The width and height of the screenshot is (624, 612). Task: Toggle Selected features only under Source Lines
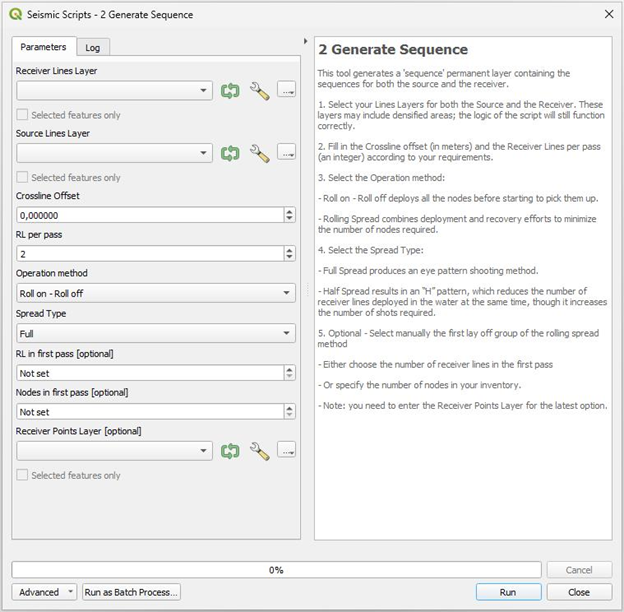(23, 178)
